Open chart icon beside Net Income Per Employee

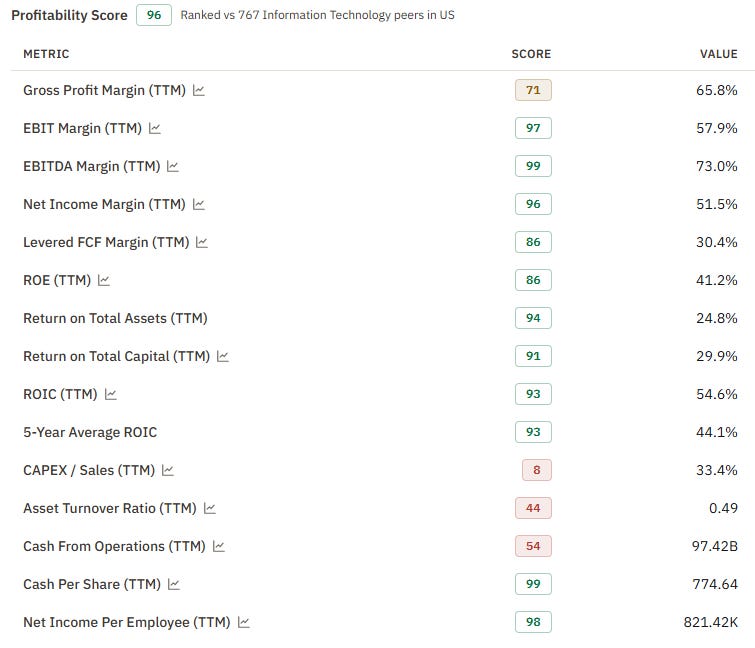244,622
